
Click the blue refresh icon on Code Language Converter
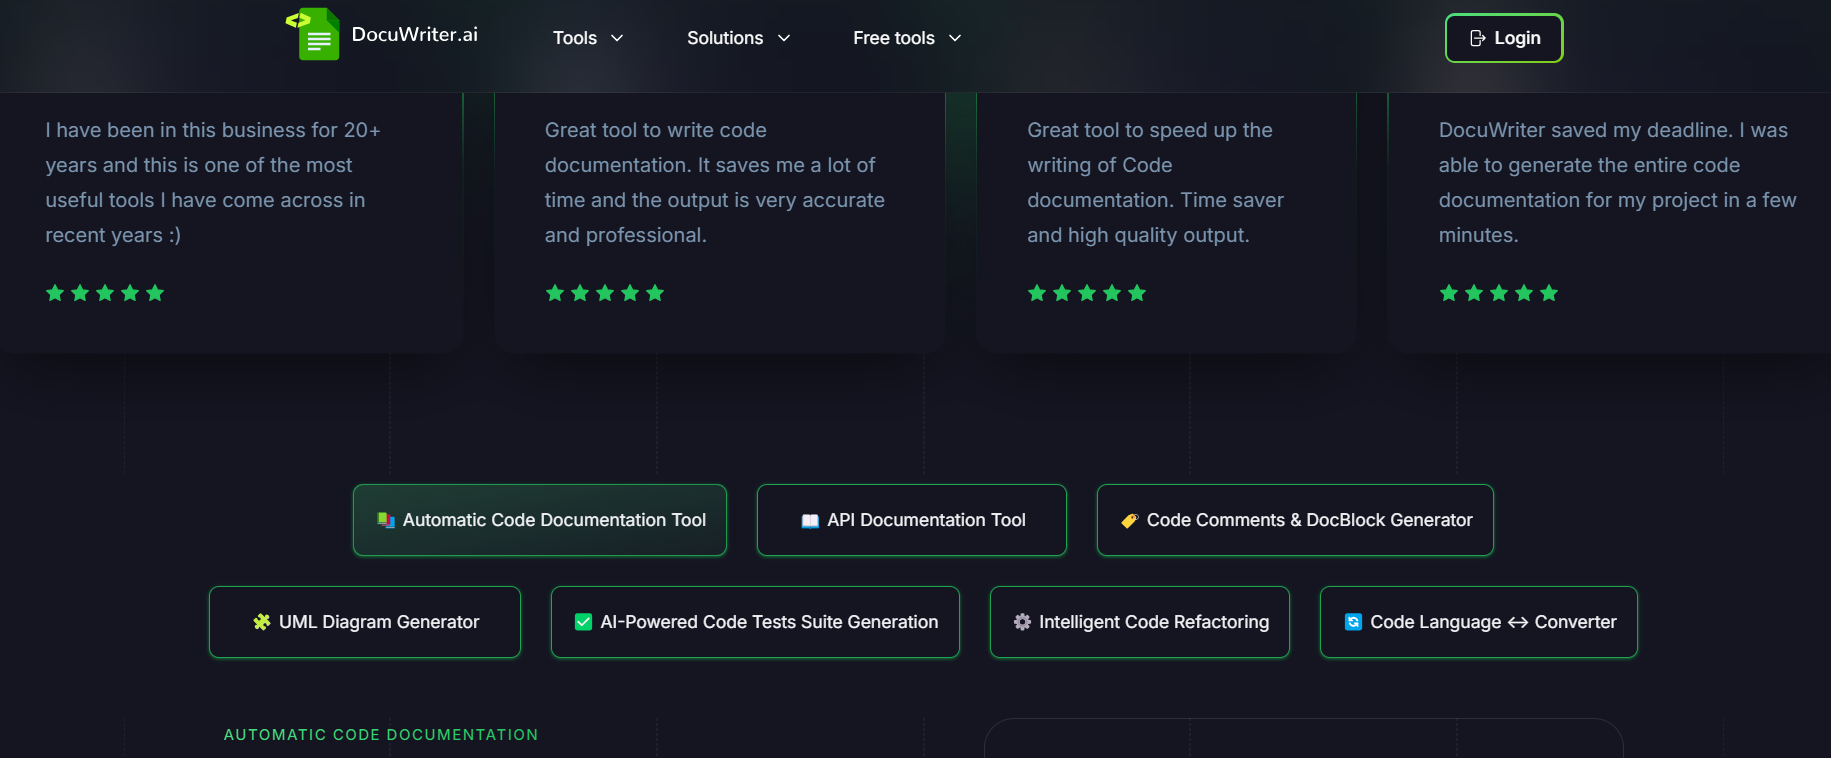pos(1353,622)
